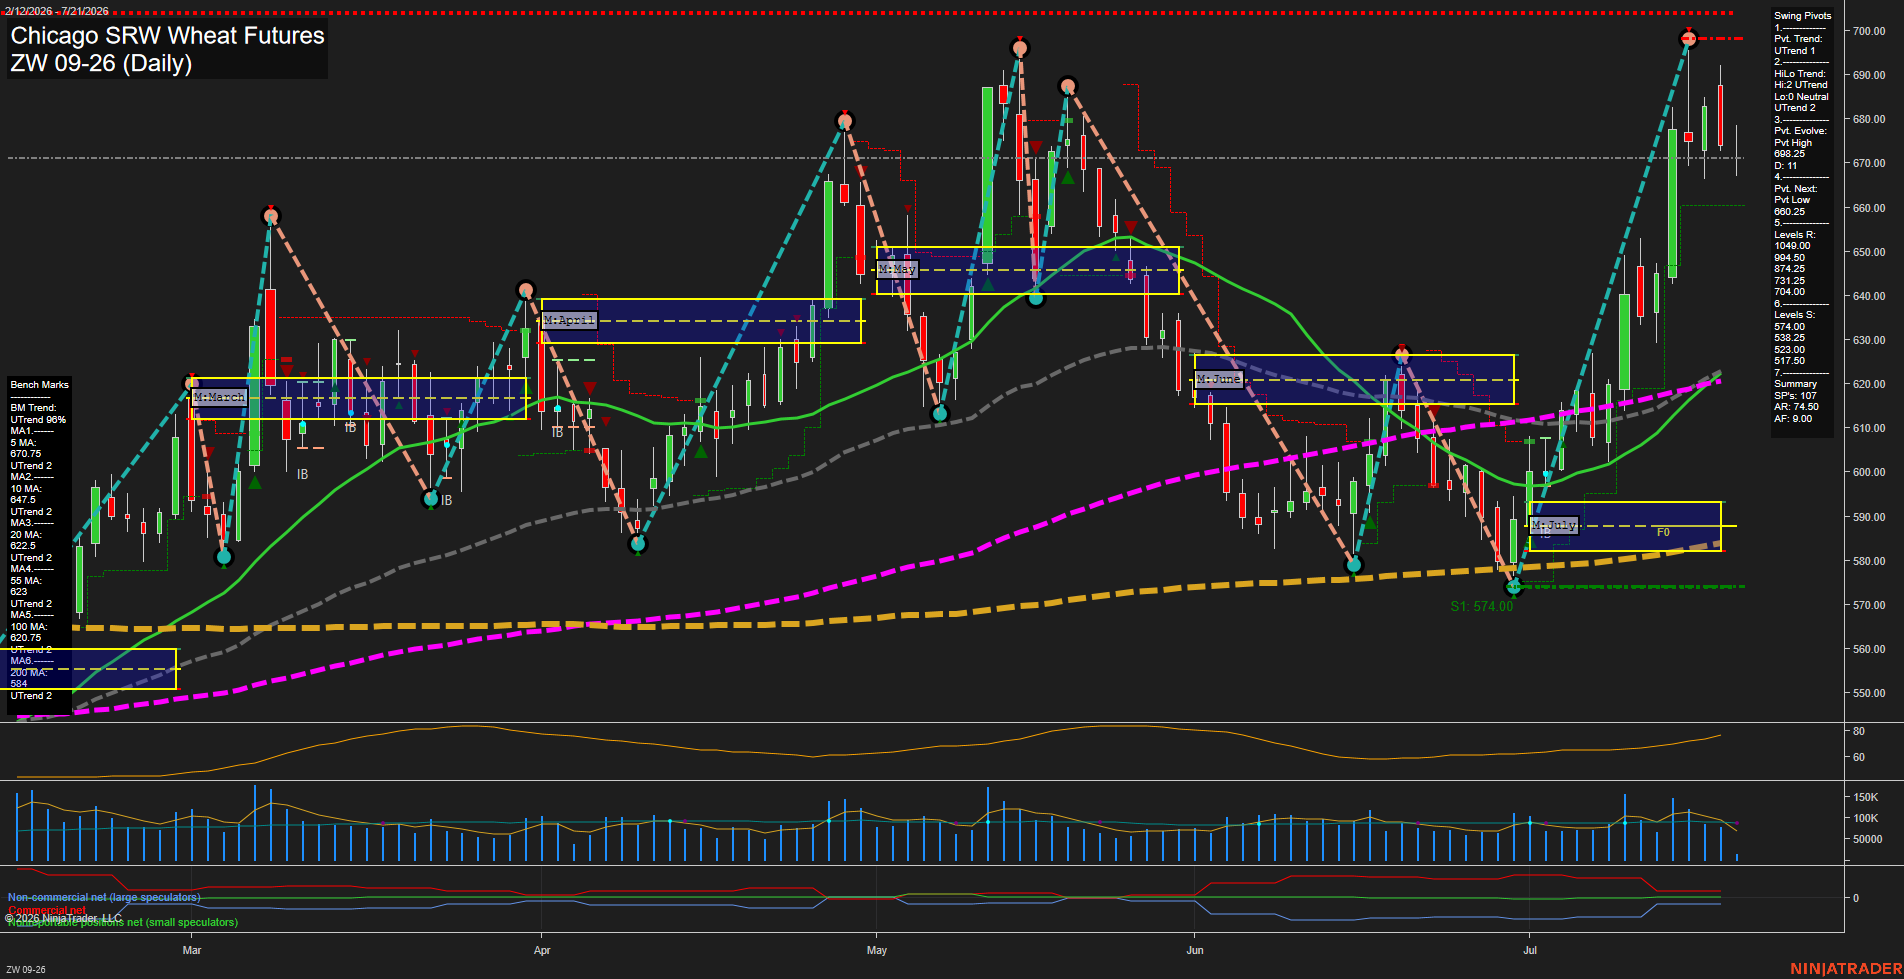Click the "ZW 09-26" instrument label at the bottom left
The image size is (1904, 979).
coord(26,969)
